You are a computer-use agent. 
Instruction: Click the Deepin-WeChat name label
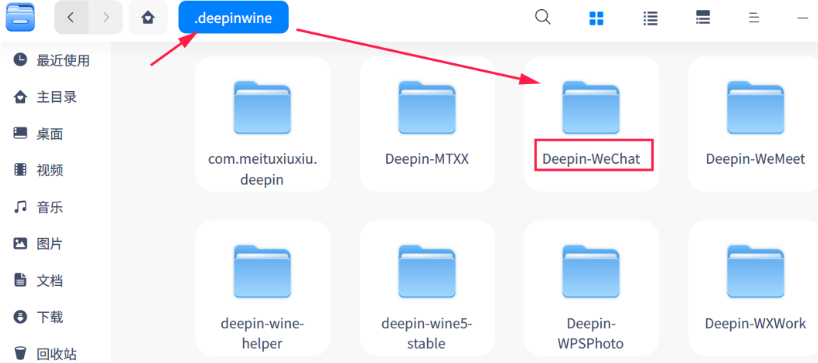pyautogui.click(x=591, y=159)
